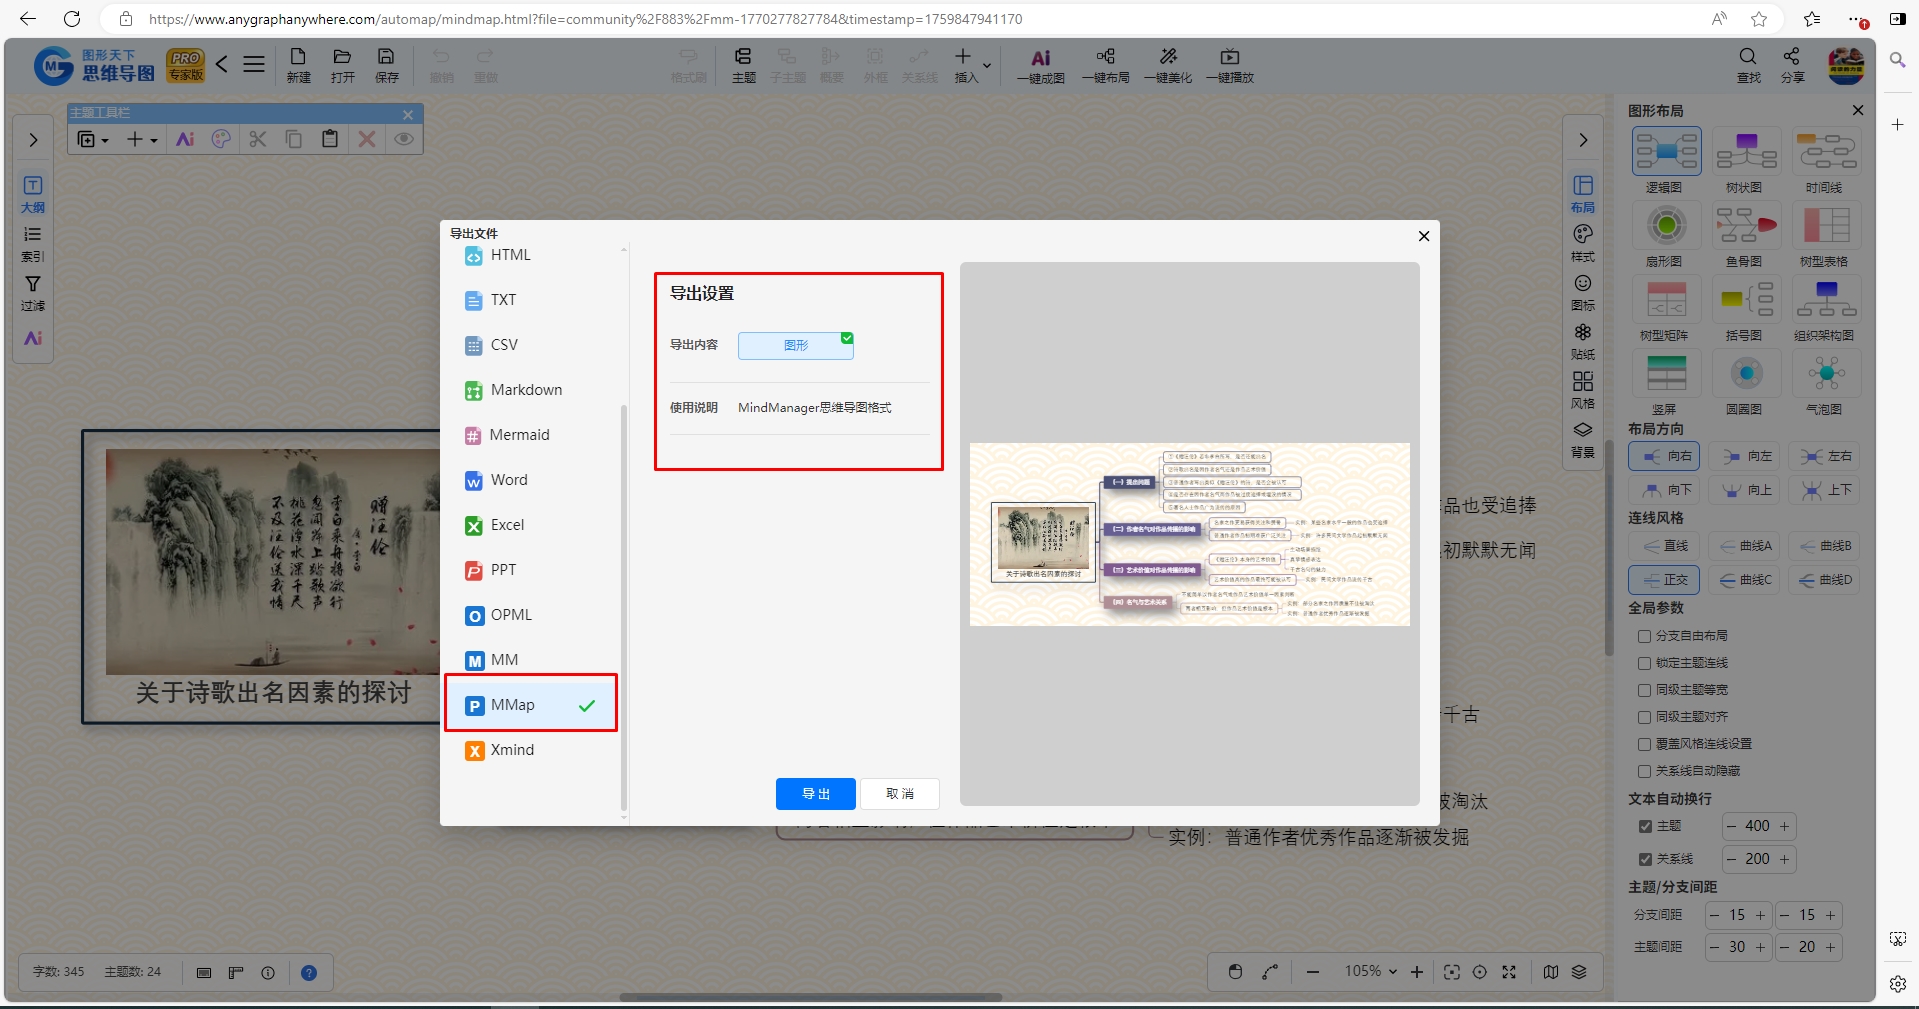Viewport: 1919px width, 1009px height.
Task: Open the hamburger menu in the top bar
Action: (254, 64)
